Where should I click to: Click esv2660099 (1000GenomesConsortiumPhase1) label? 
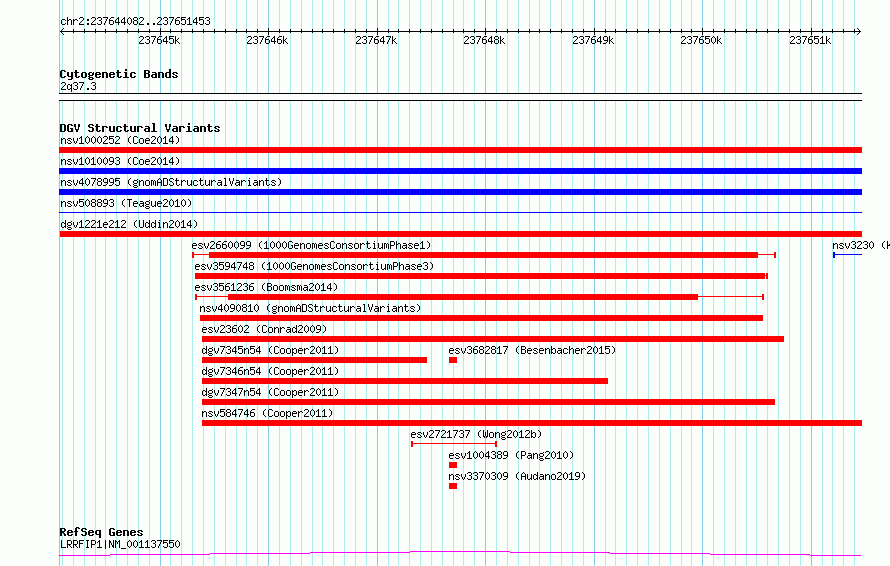point(311,245)
